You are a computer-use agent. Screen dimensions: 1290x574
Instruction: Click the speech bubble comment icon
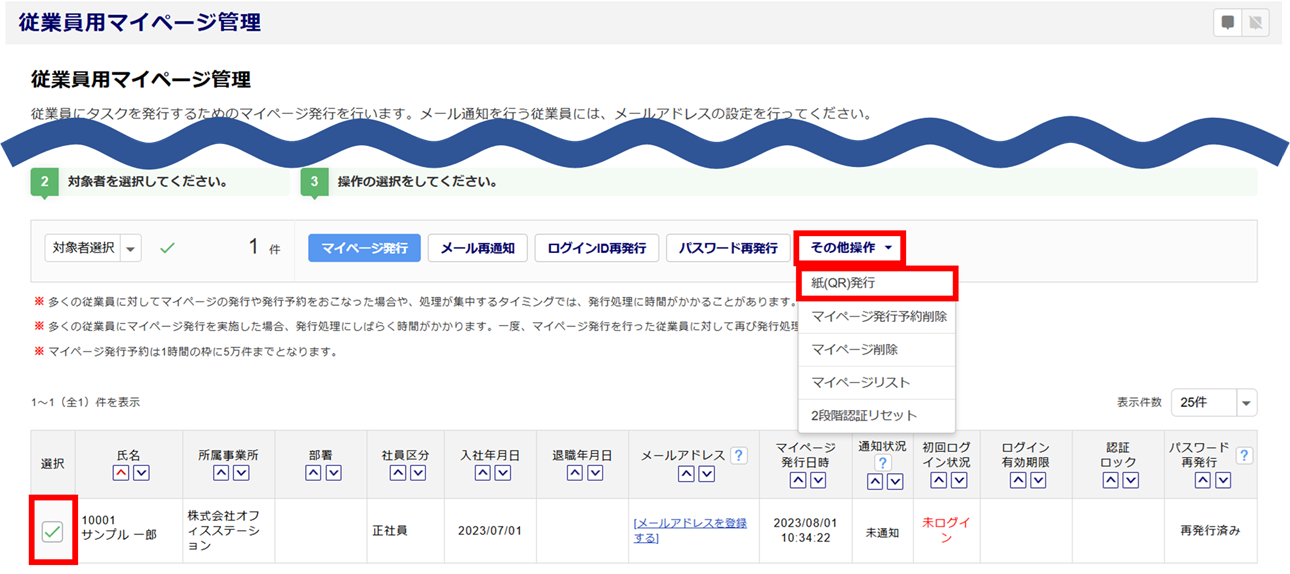1227,23
